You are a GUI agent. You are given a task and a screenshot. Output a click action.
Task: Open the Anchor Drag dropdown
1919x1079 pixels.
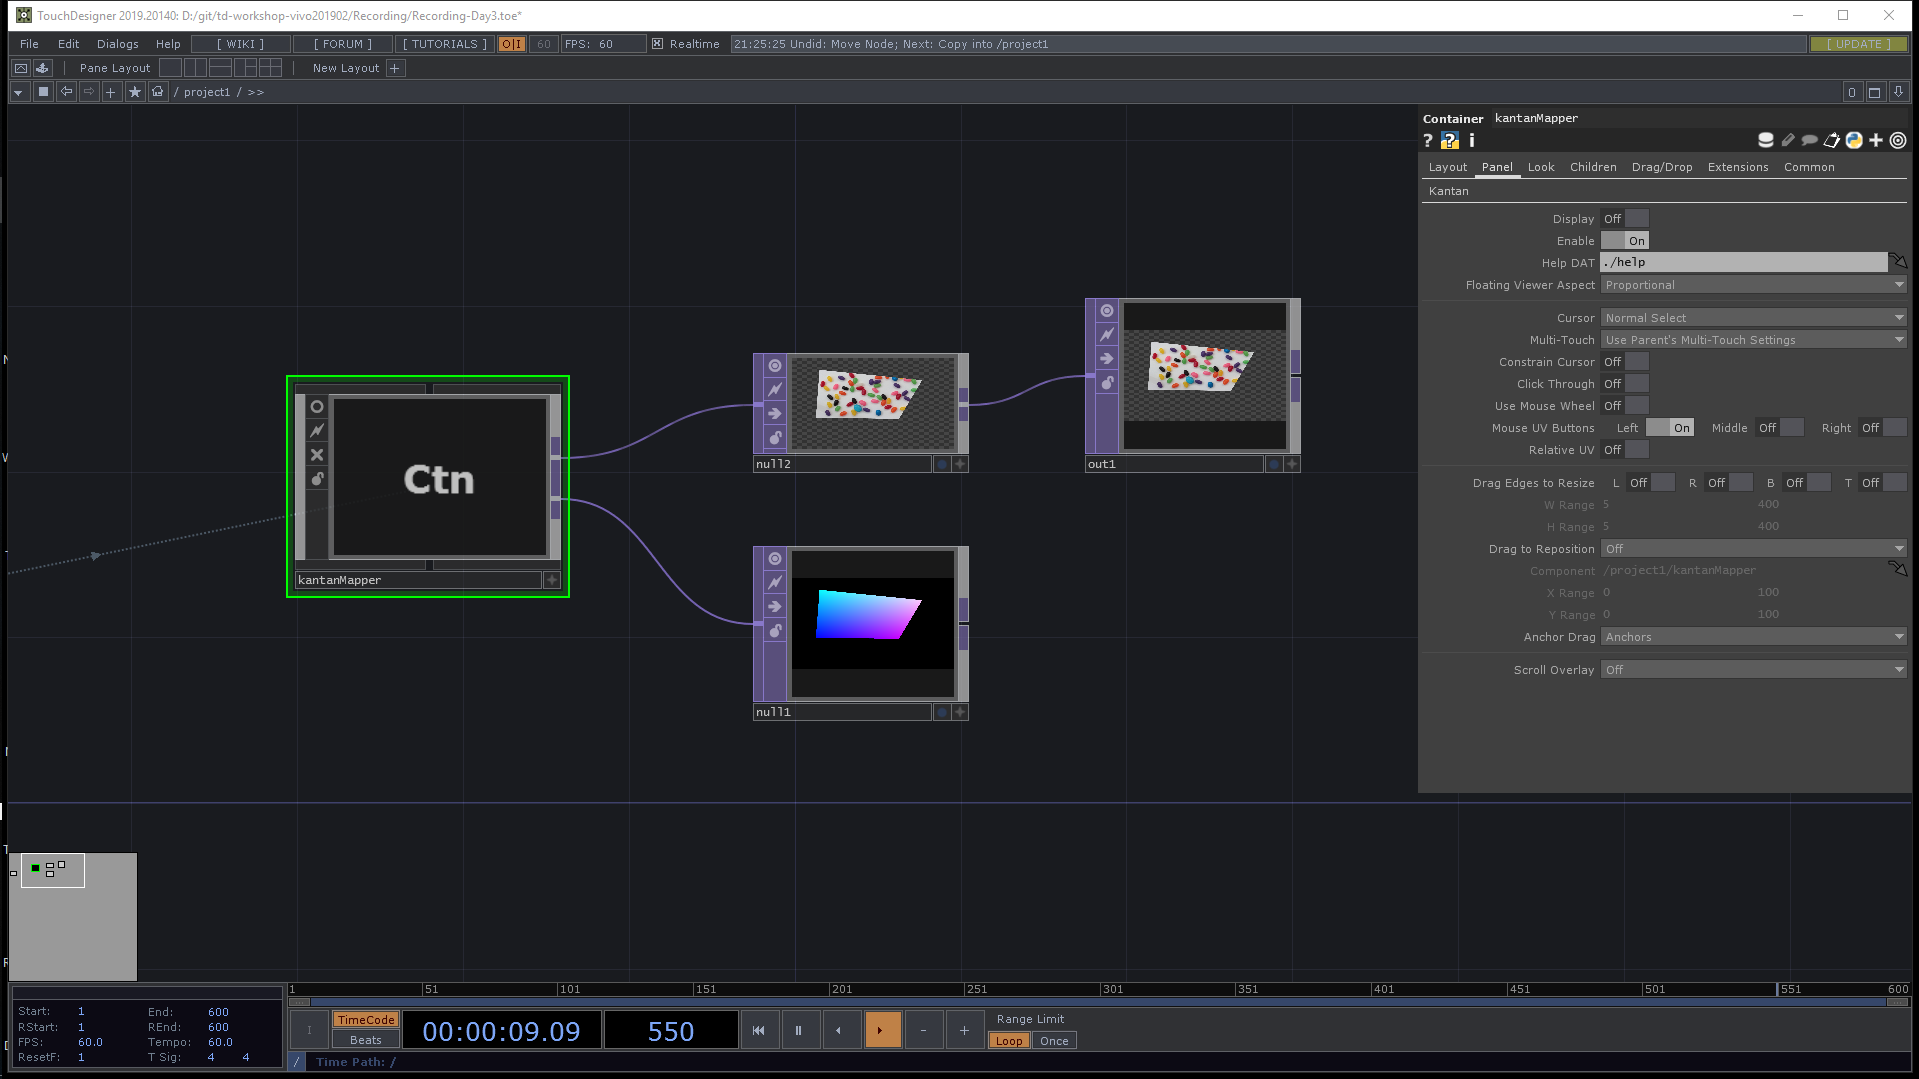(1753, 637)
